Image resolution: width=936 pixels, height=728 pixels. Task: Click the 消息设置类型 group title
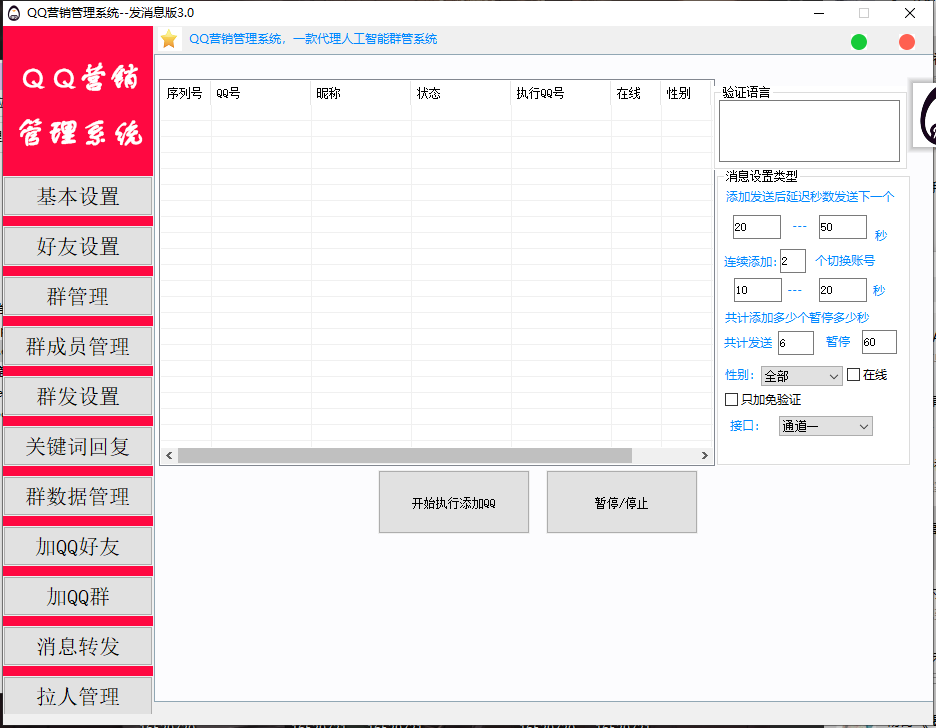coord(761,176)
